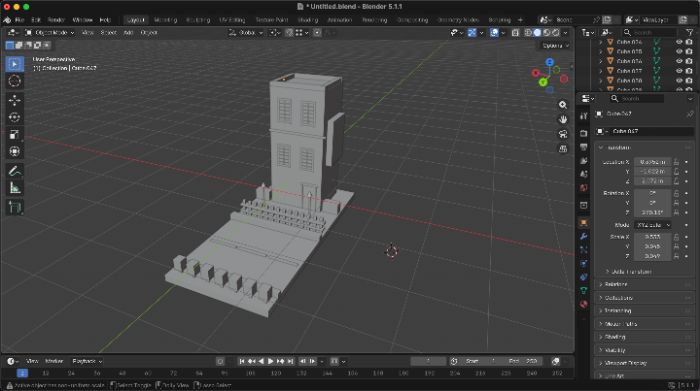Open the Modifiers wrench tab

pos(583,236)
